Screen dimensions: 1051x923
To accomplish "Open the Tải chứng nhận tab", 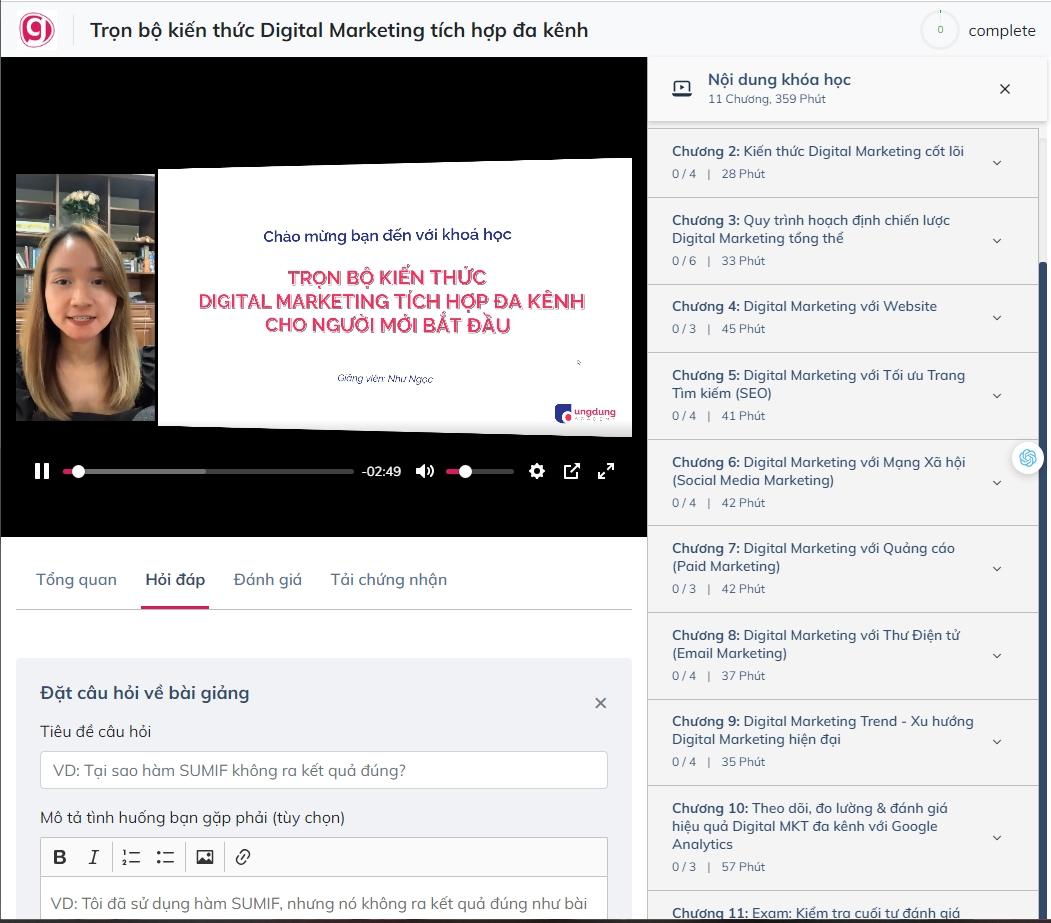I will click(x=388, y=579).
